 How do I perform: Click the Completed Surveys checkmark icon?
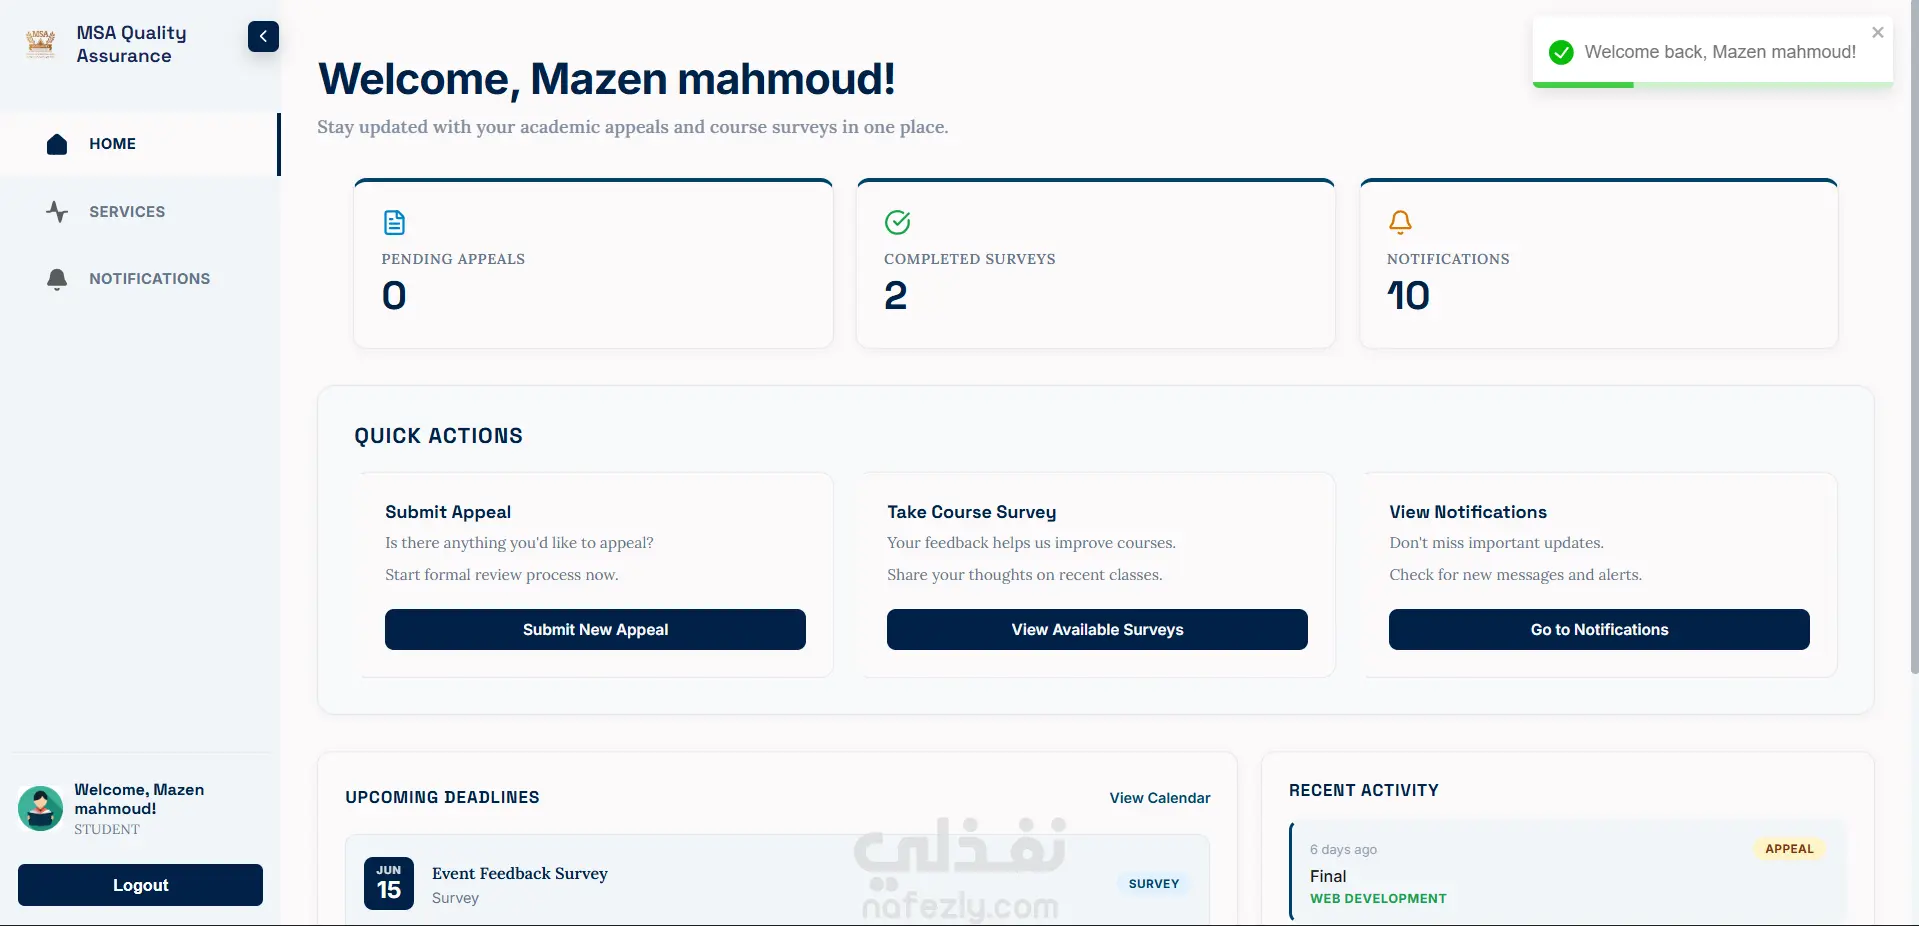[898, 222]
